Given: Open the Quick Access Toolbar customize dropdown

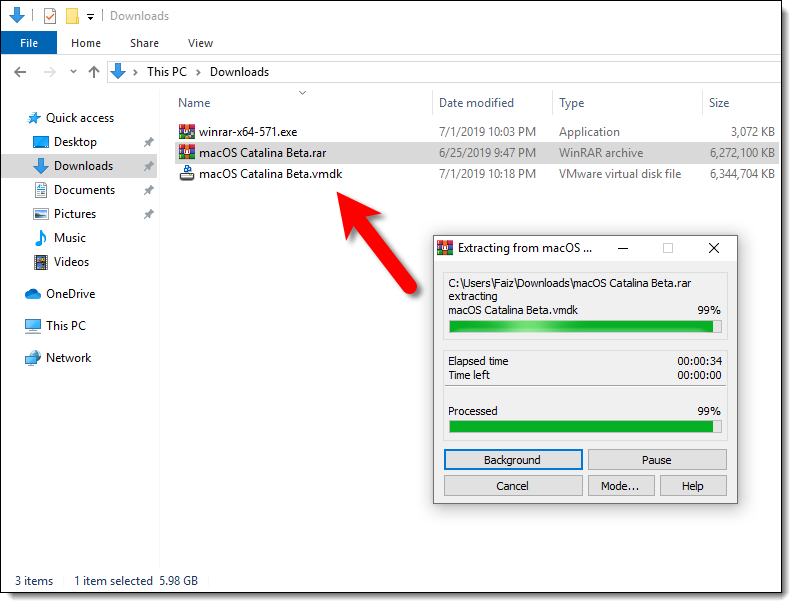Looking at the screenshot, I should pos(90,17).
